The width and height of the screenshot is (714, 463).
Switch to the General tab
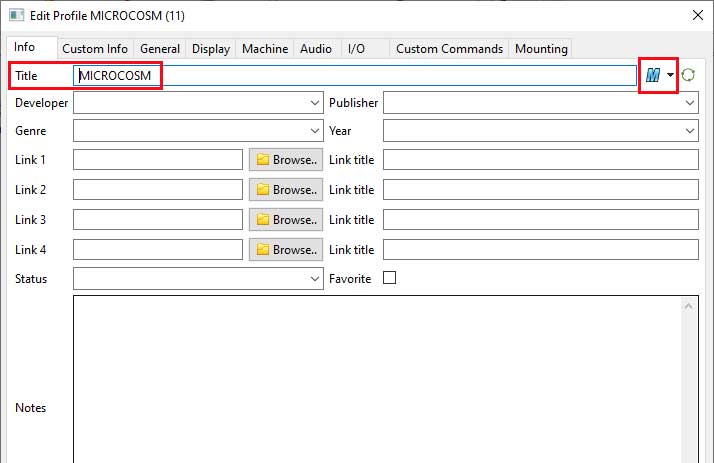(x=160, y=49)
